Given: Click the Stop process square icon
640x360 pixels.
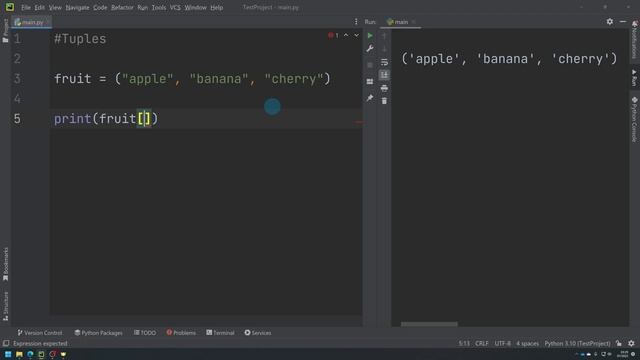Looking at the screenshot, I should point(370,65).
